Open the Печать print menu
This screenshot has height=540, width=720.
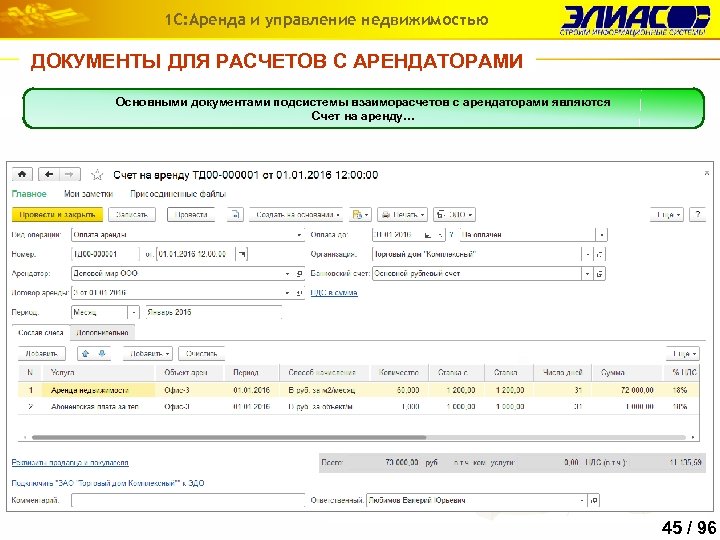pos(403,214)
